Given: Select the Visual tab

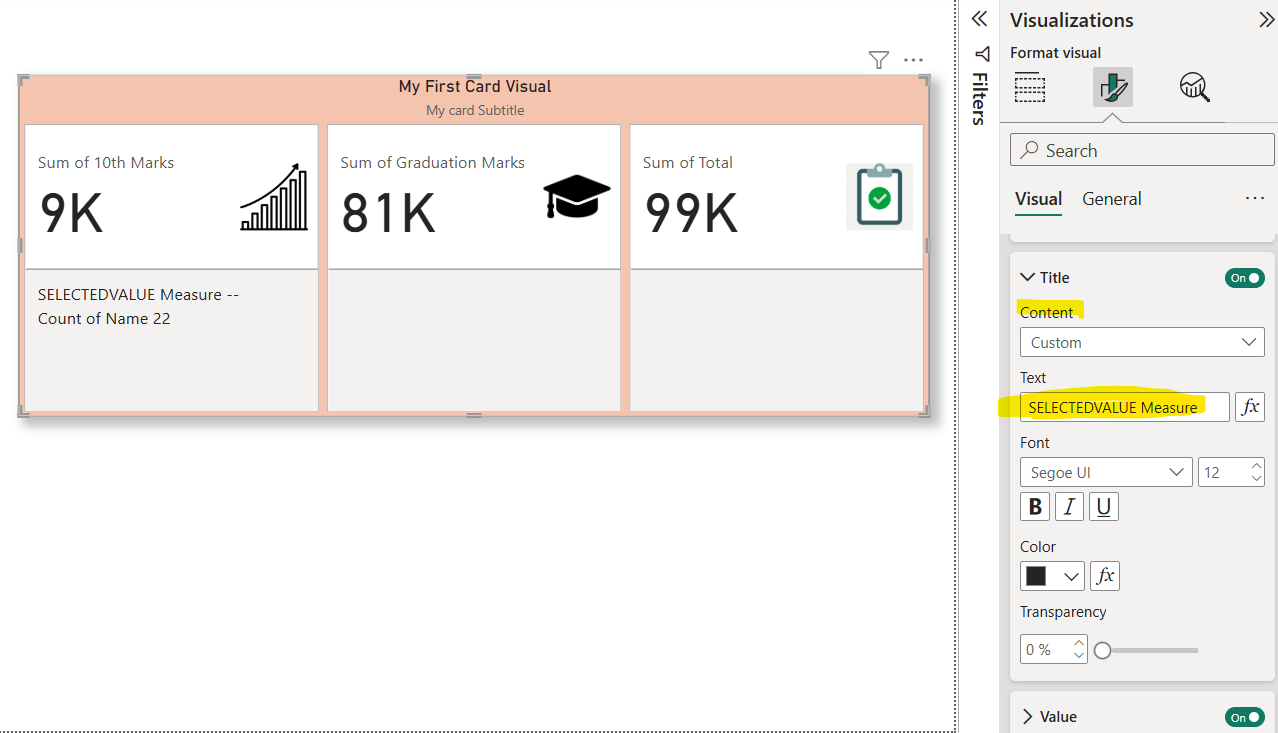Looking at the screenshot, I should (x=1038, y=199).
